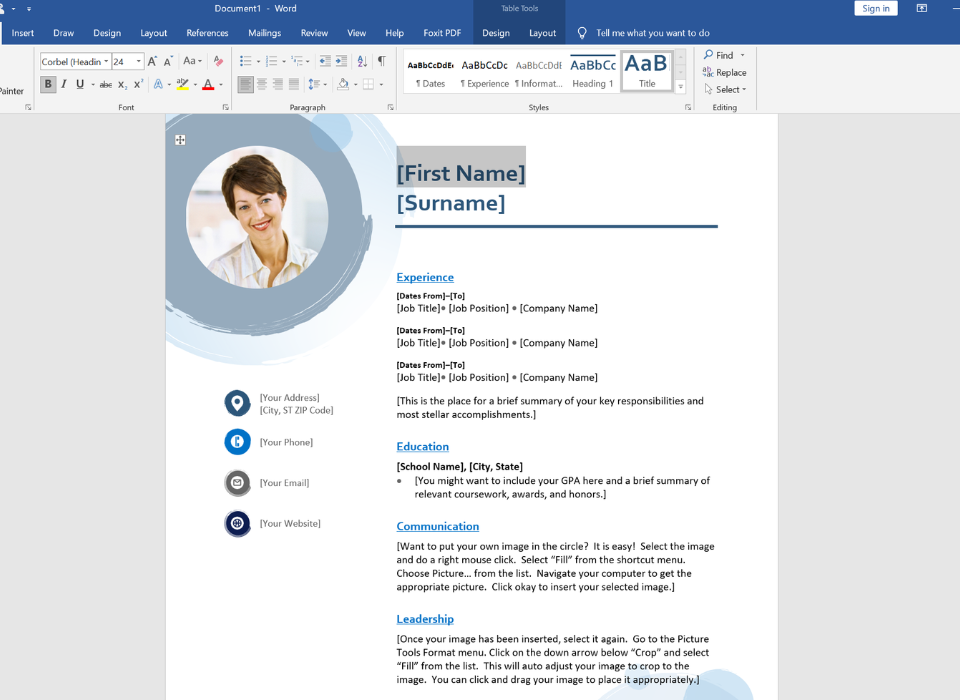Toggle italic formatting
This screenshot has width=960, height=700.
[x=64, y=85]
